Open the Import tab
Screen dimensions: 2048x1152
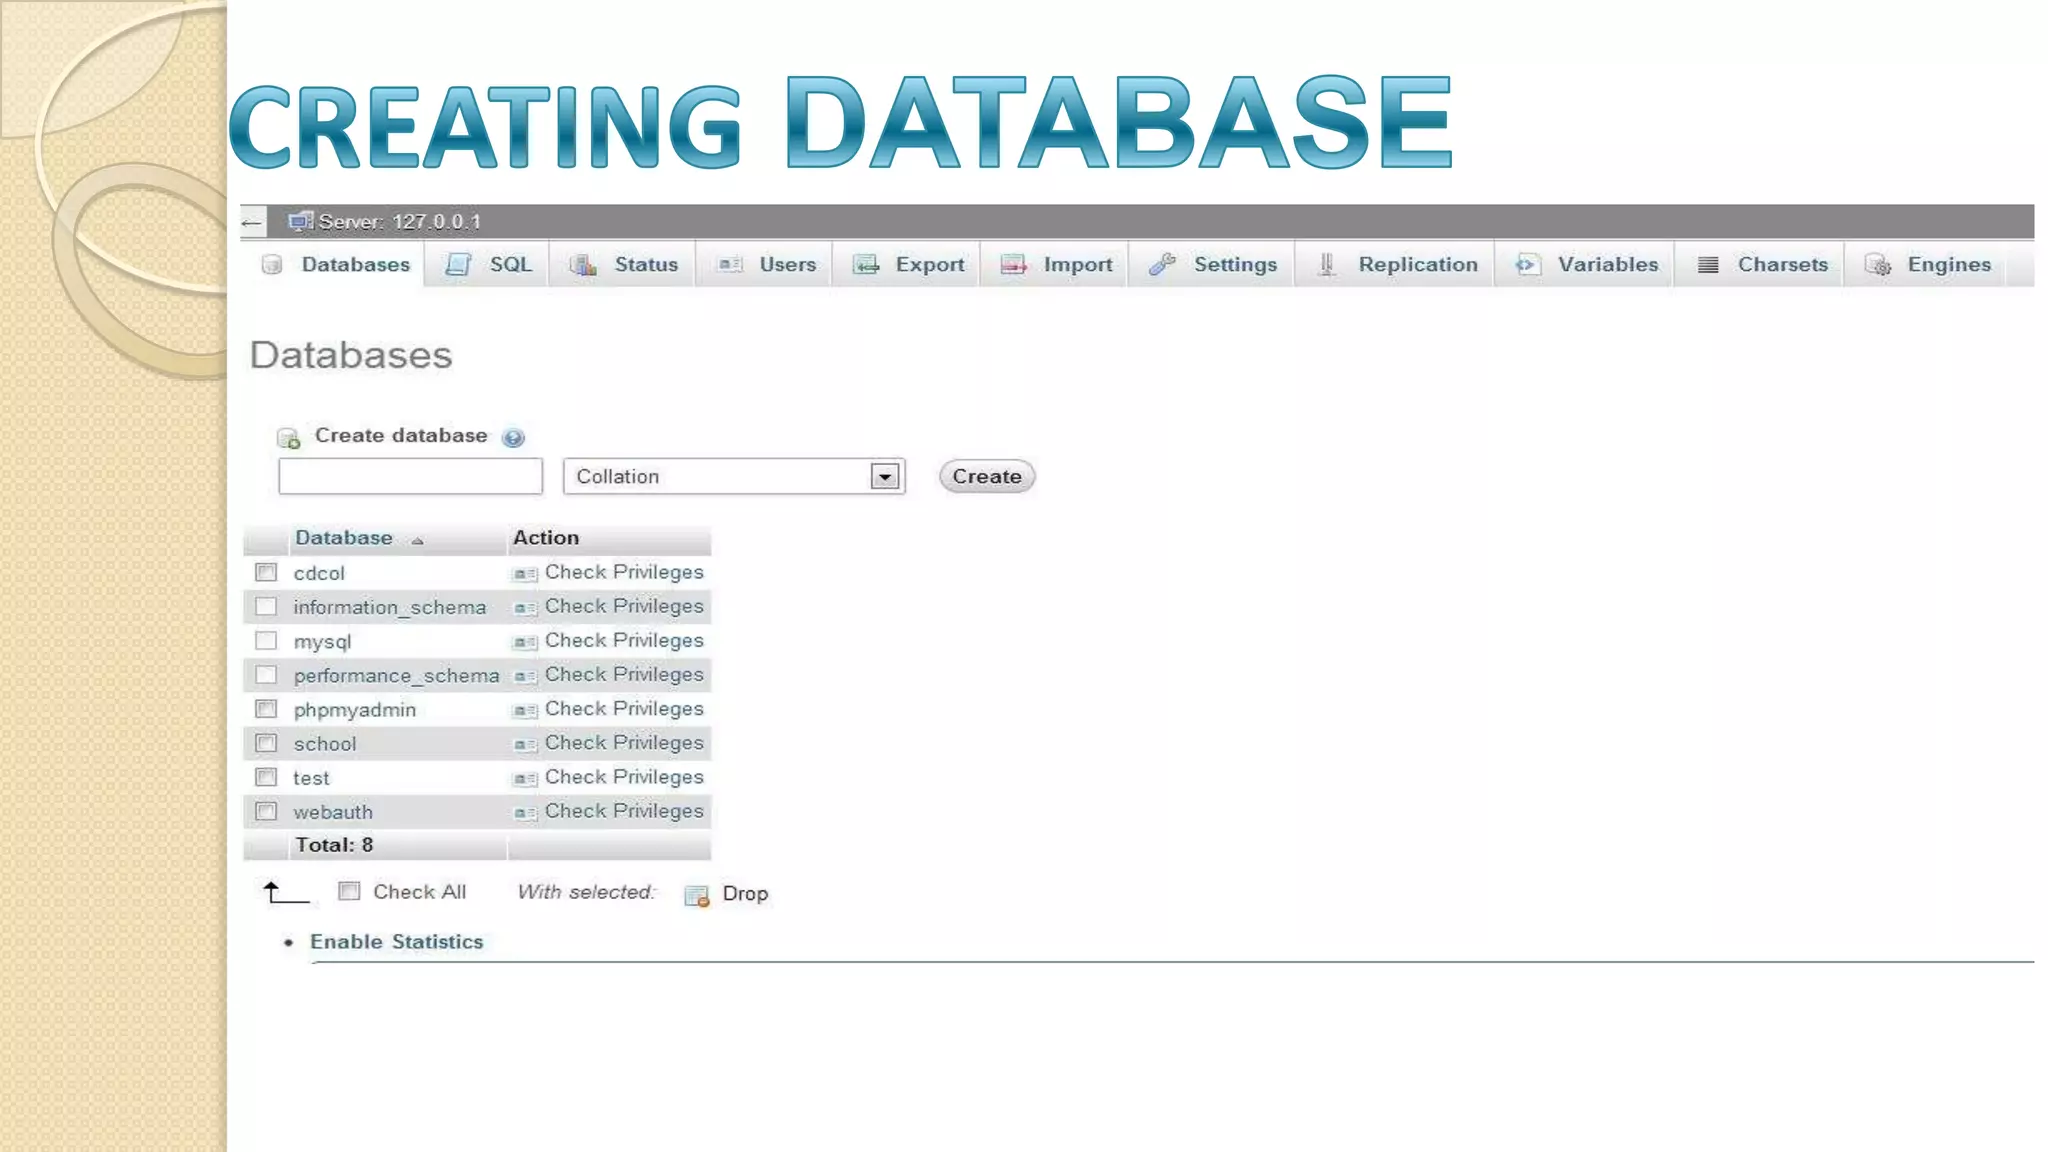tap(1077, 265)
